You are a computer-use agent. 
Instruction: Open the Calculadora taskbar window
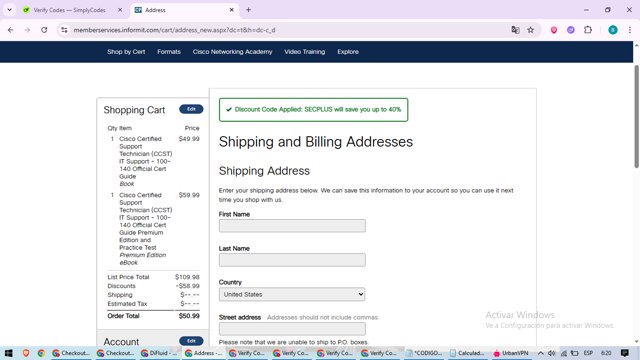click(467, 353)
